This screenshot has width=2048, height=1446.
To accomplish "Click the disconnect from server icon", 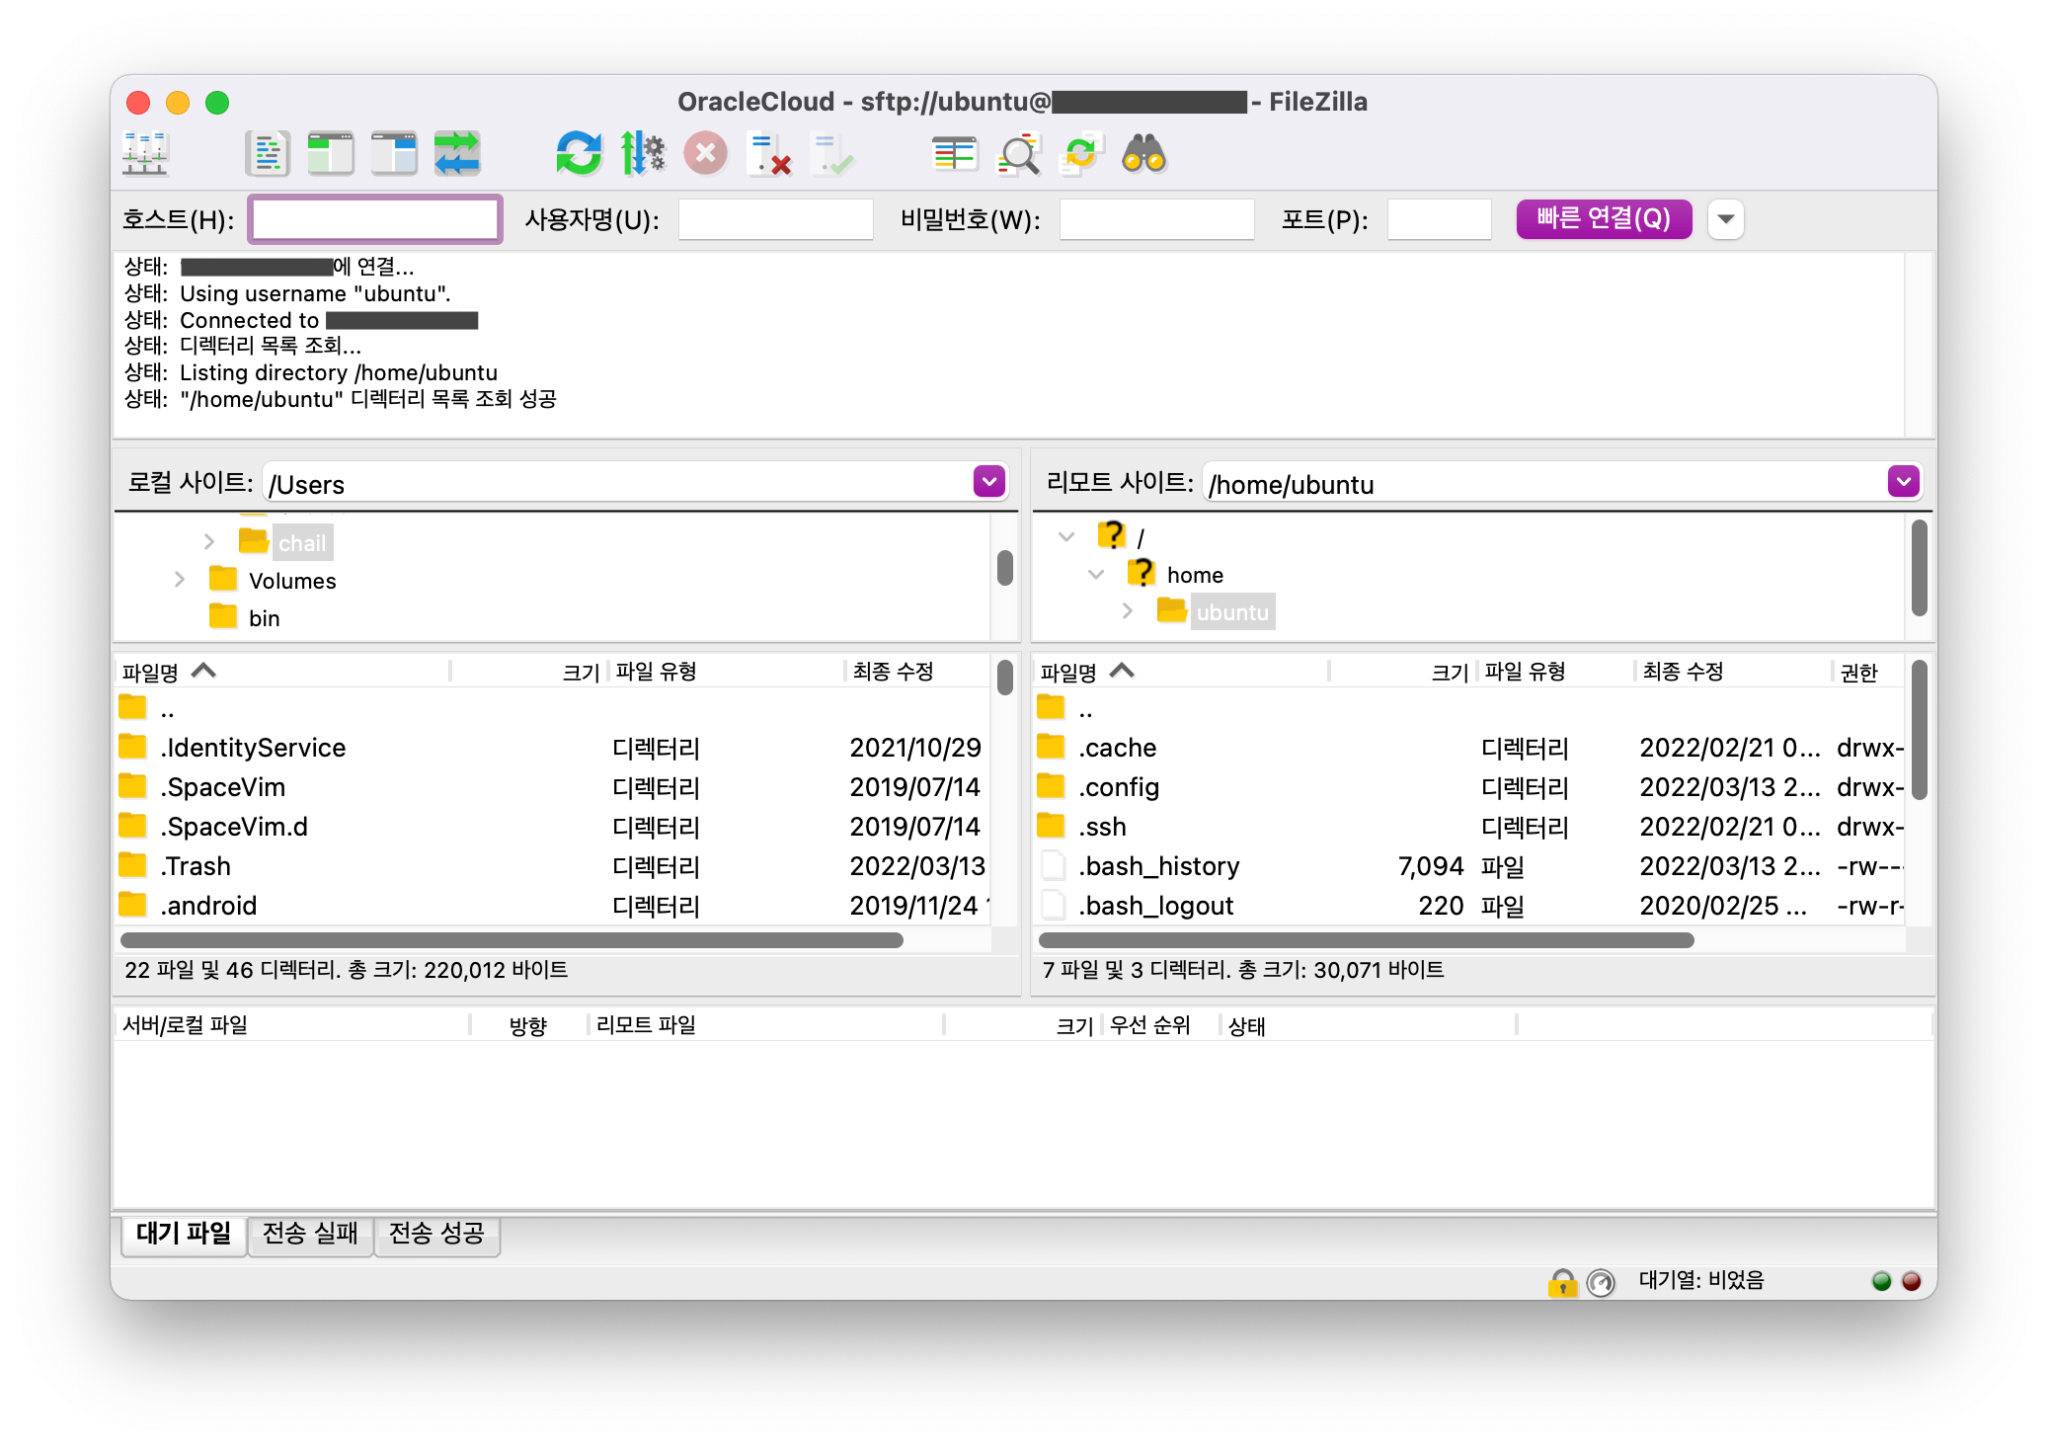I will 769,154.
